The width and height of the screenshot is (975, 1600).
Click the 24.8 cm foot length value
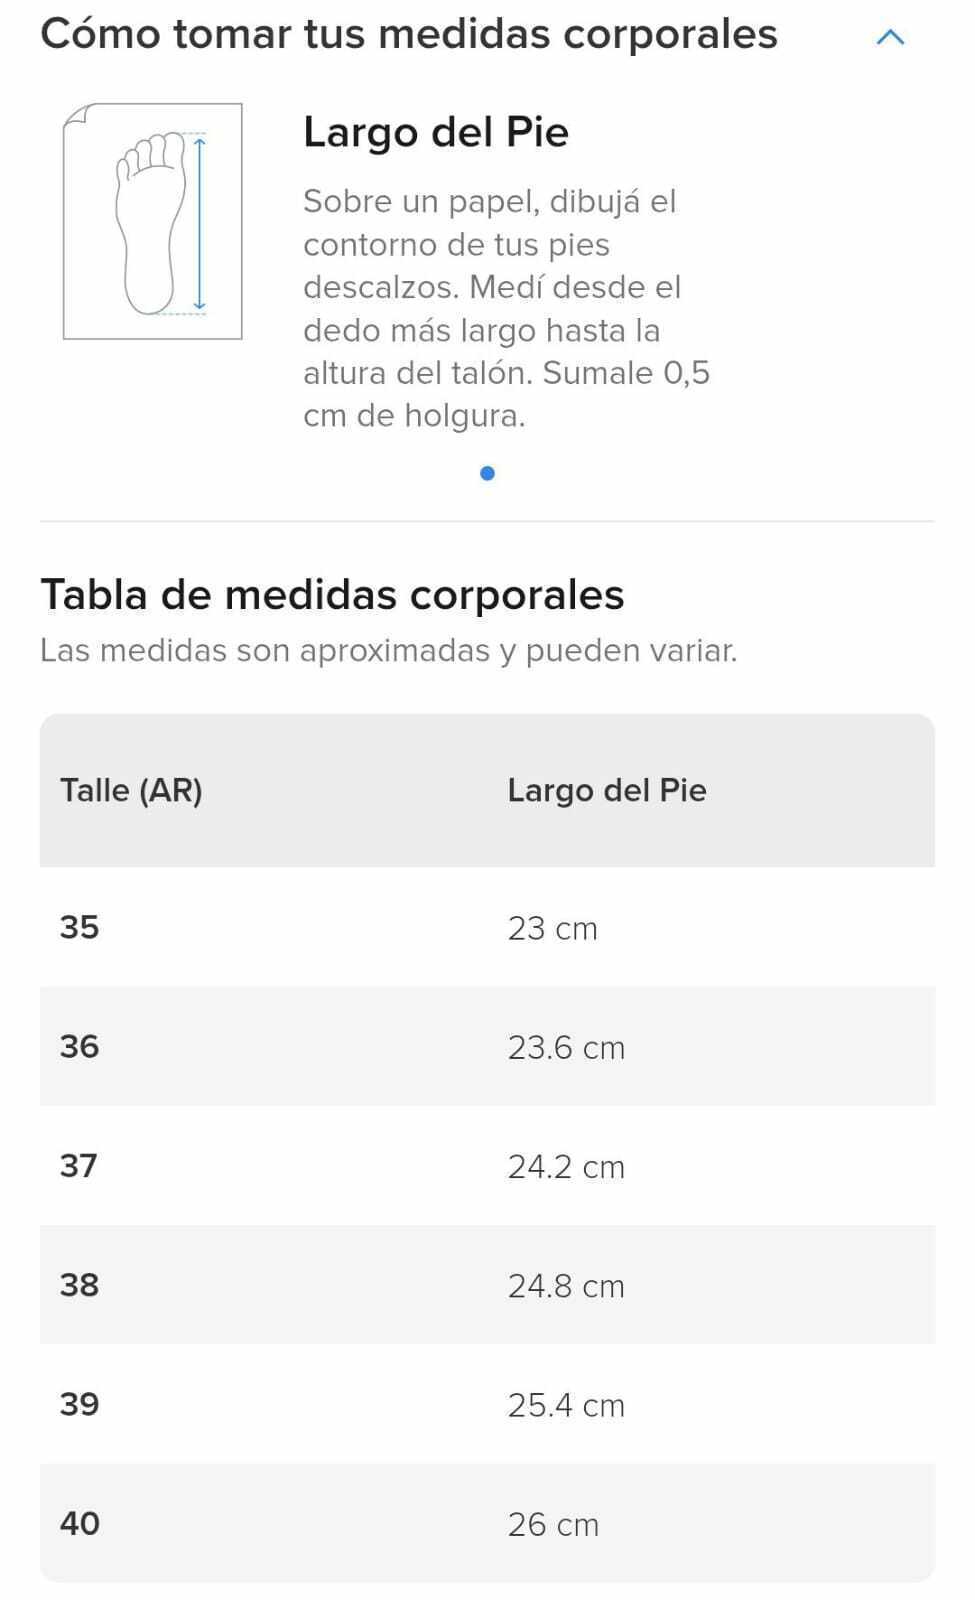pyautogui.click(x=566, y=1285)
